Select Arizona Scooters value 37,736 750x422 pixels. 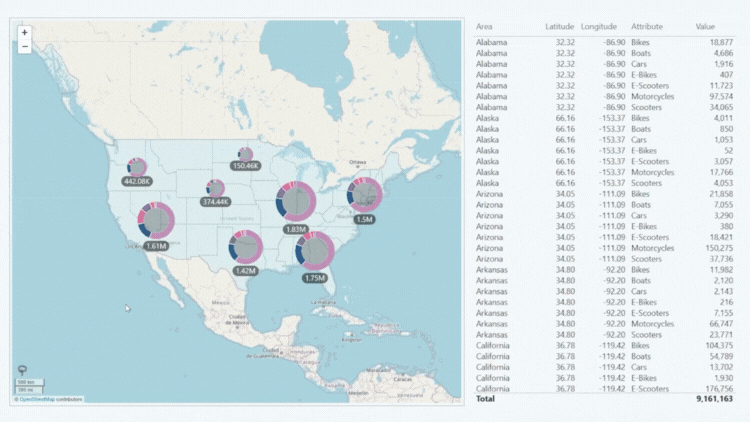721,259
